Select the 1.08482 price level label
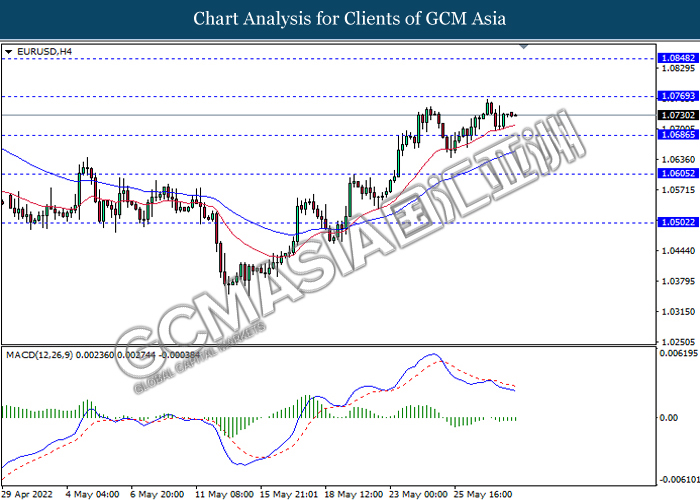 point(678,58)
